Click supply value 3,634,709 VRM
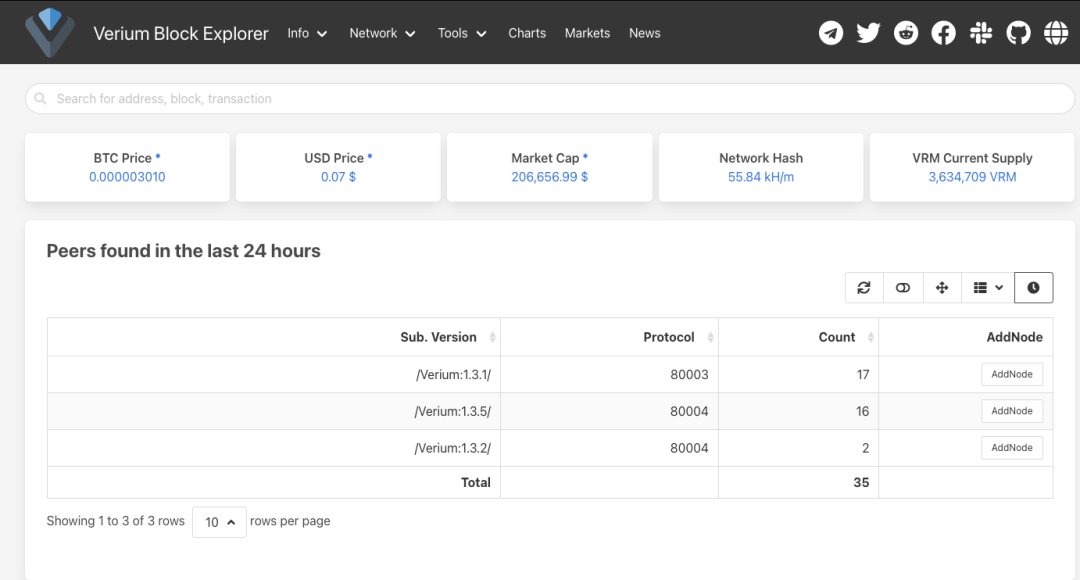This screenshot has height=580, width=1080. (972, 176)
